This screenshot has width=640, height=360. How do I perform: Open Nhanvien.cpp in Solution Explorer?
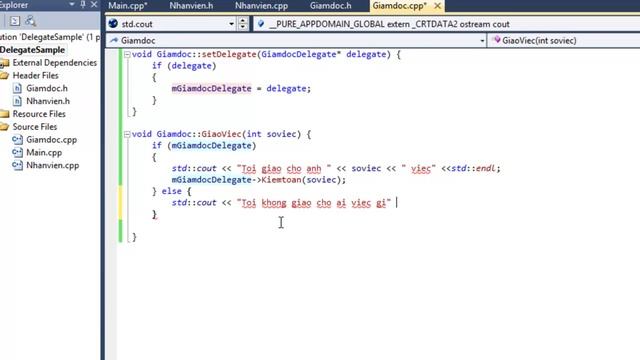[53, 165]
